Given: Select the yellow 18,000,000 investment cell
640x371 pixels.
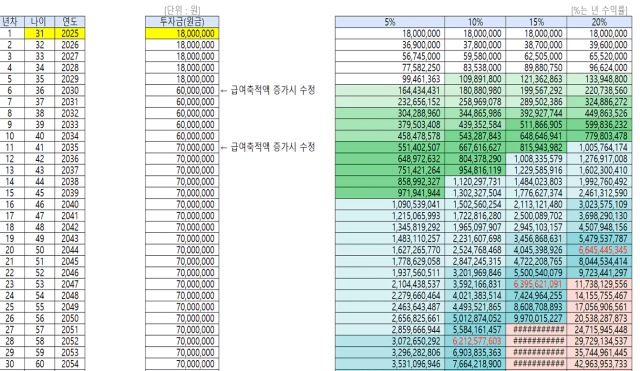Looking at the screenshot, I should click(x=182, y=33).
